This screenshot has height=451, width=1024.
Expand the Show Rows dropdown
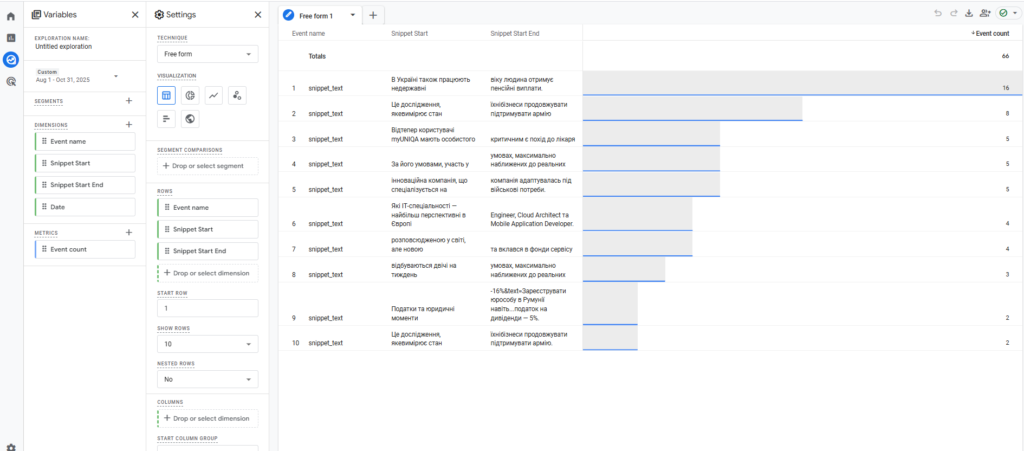[x=207, y=343]
